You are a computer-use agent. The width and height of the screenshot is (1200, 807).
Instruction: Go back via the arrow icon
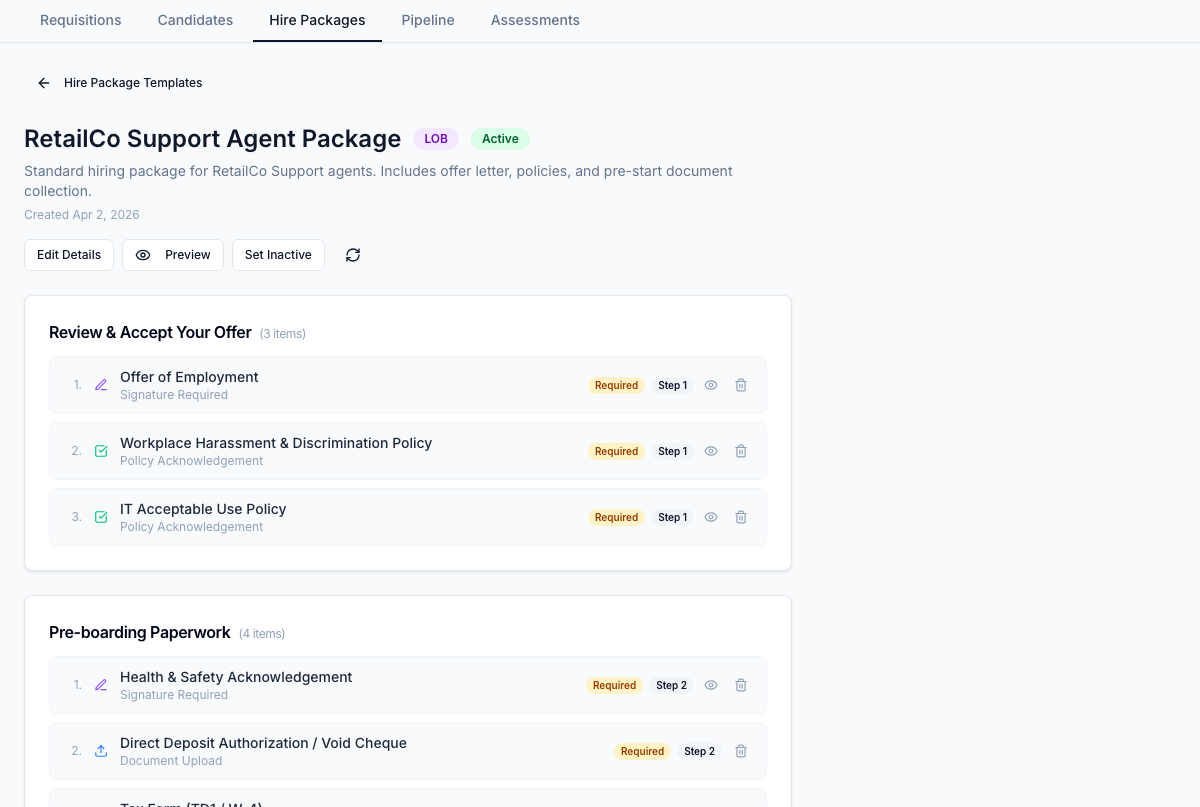(x=44, y=83)
